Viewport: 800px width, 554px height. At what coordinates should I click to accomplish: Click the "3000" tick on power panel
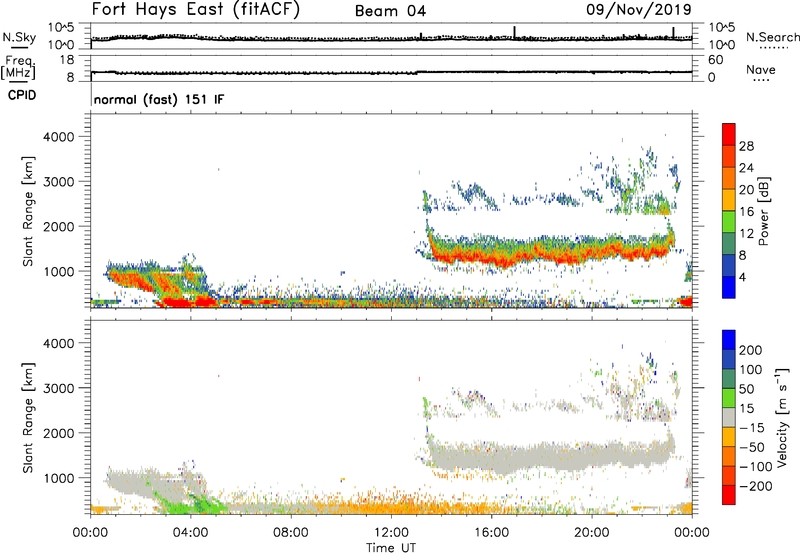(x=59, y=182)
